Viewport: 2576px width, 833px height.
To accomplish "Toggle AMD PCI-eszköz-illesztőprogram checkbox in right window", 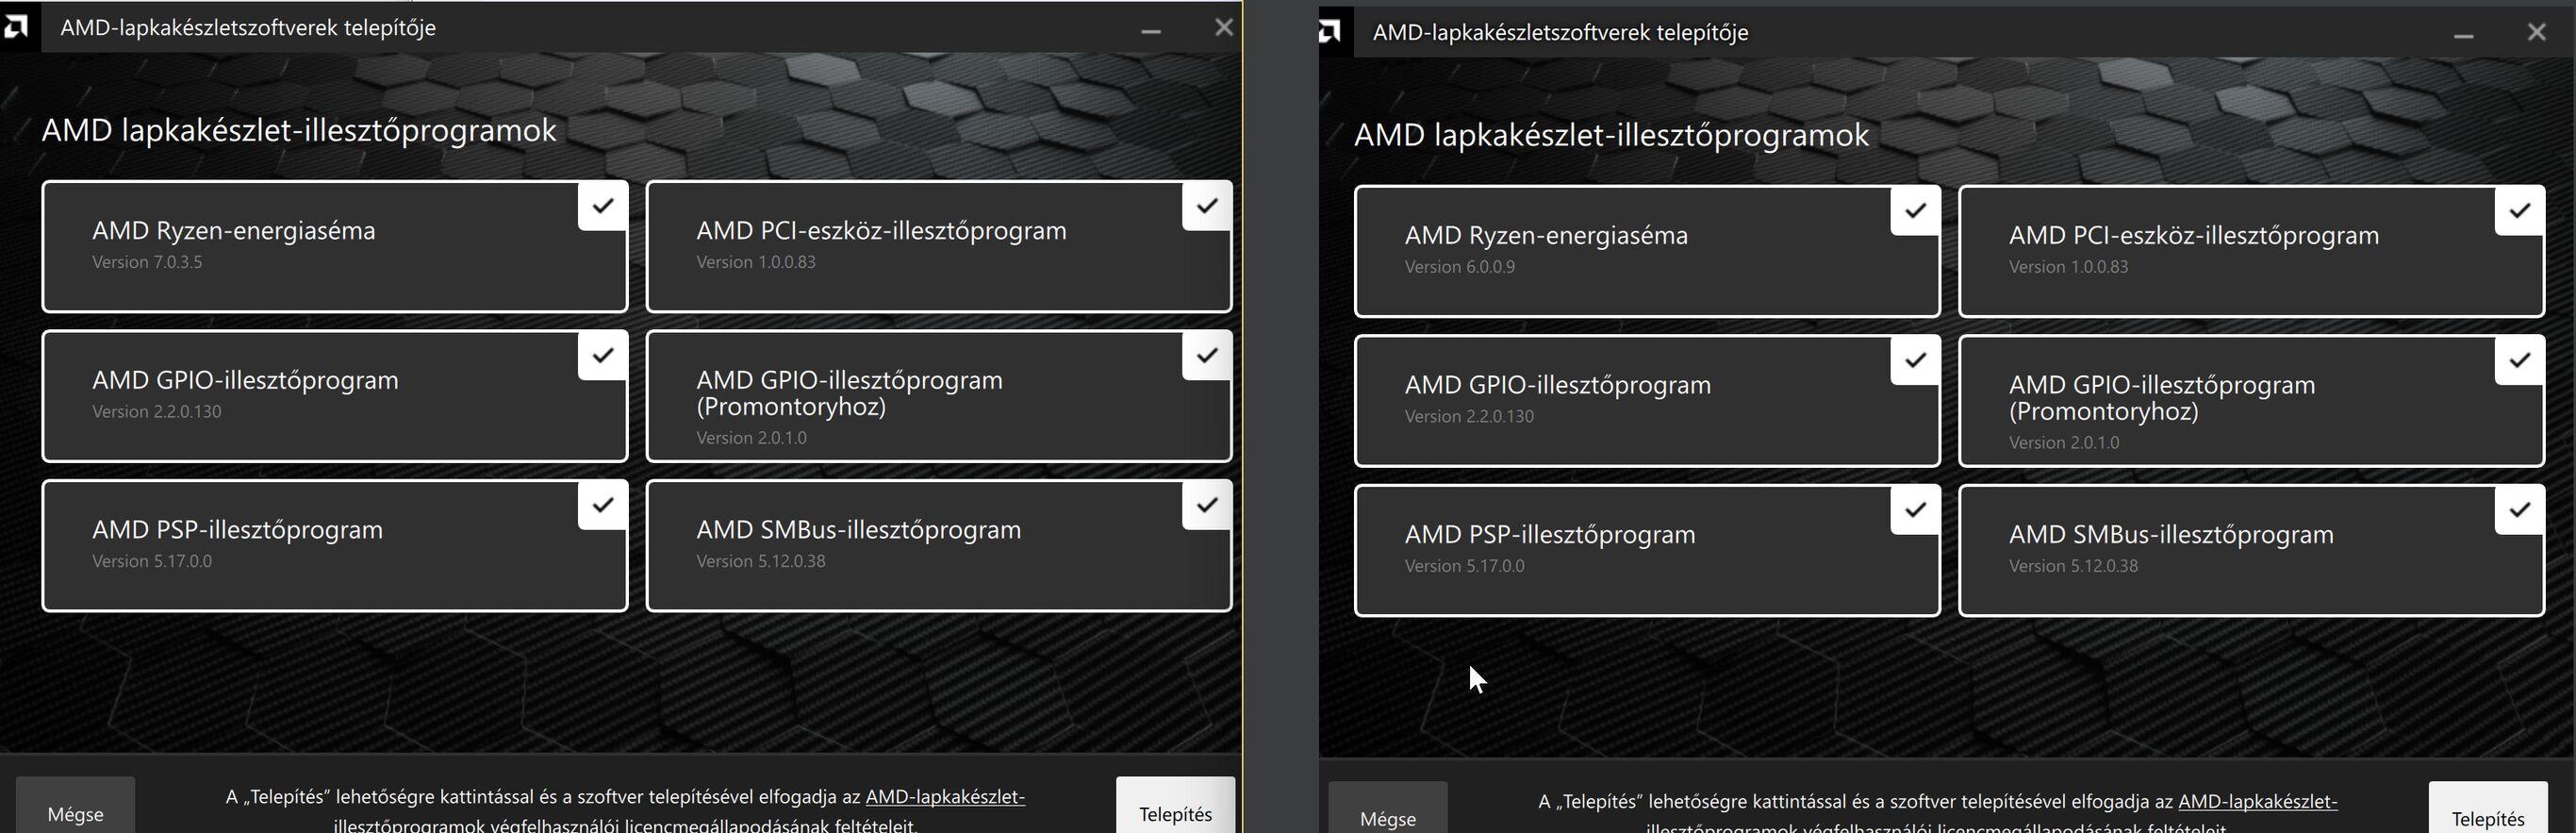I will (x=2520, y=211).
